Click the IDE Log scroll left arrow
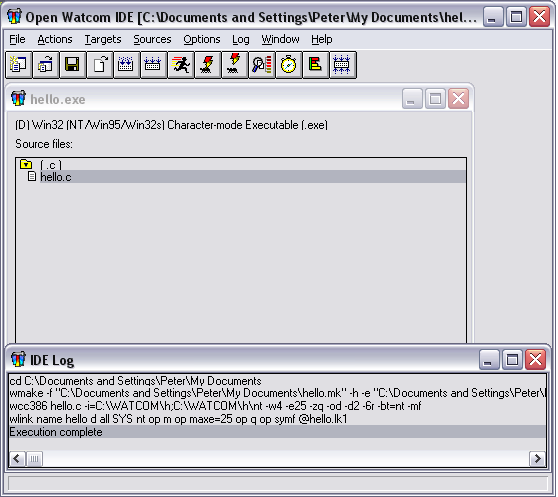558x497 pixels. point(17,459)
